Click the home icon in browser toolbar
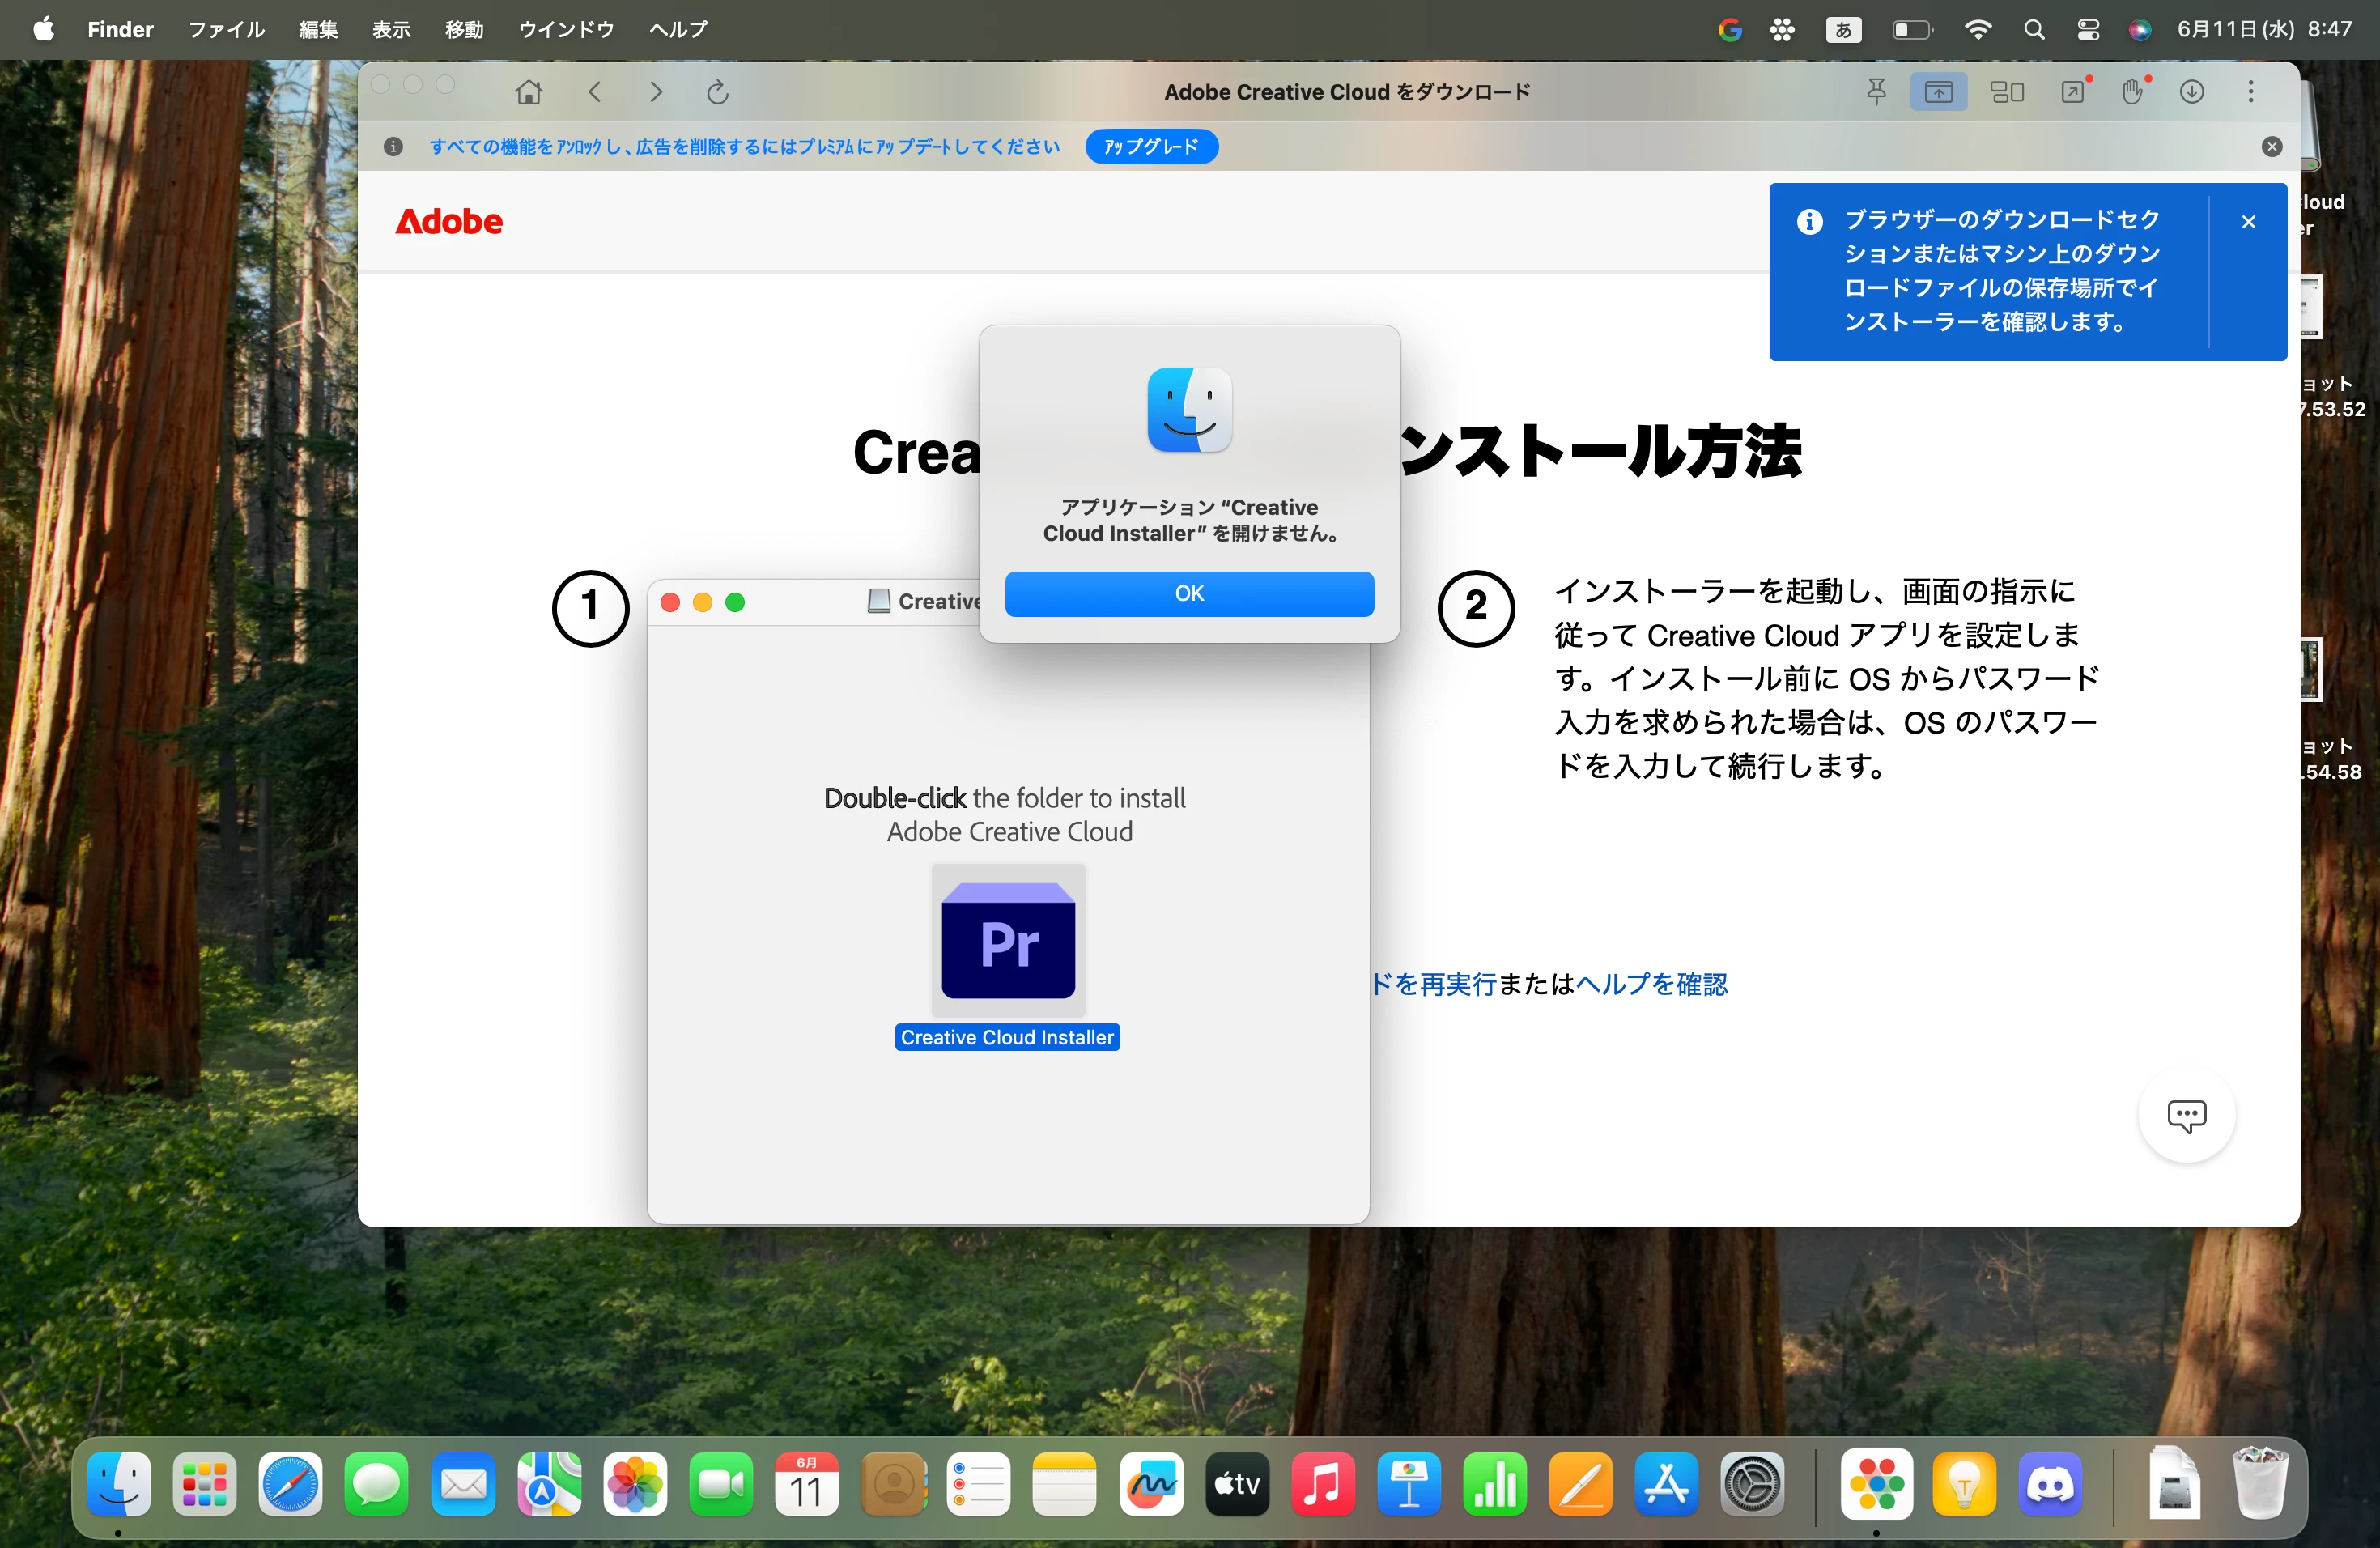The width and height of the screenshot is (2380, 1548). click(528, 92)
